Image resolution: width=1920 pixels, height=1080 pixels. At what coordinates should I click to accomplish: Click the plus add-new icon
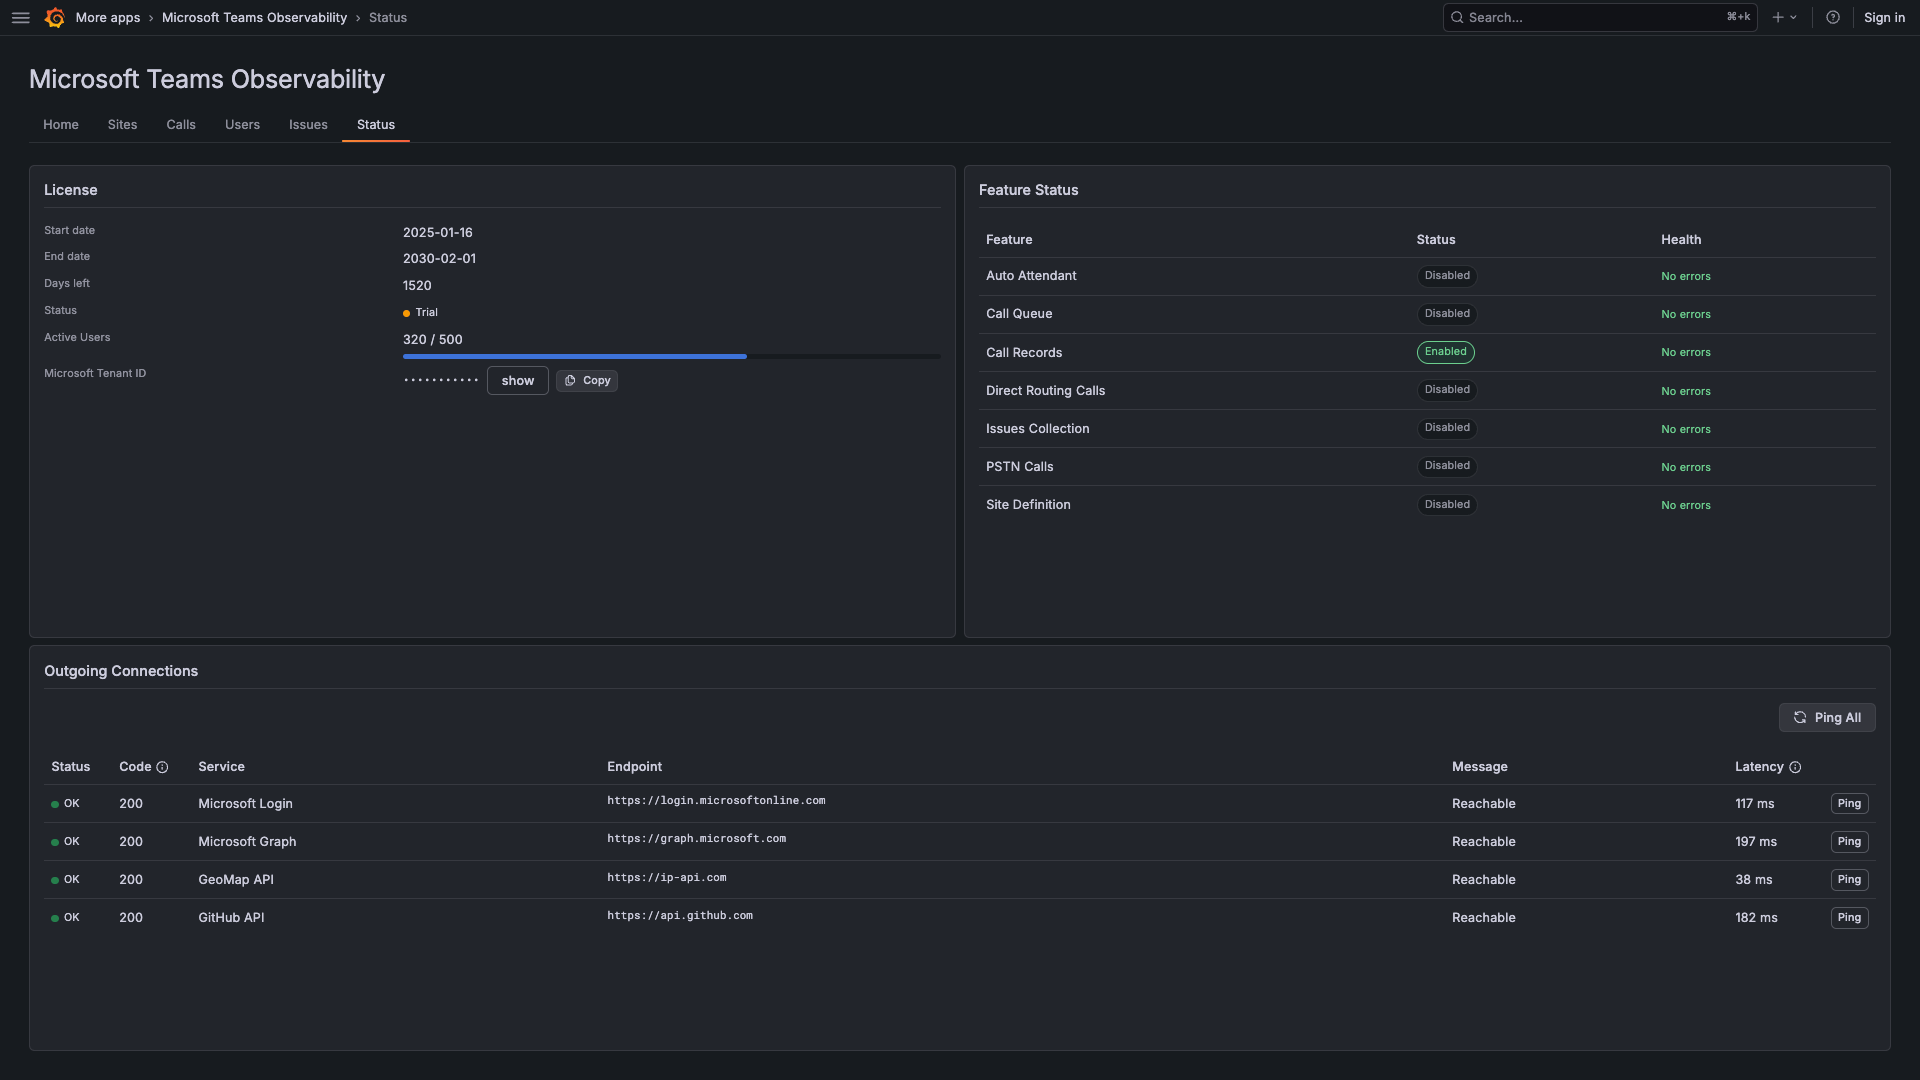coord(1778,17)
